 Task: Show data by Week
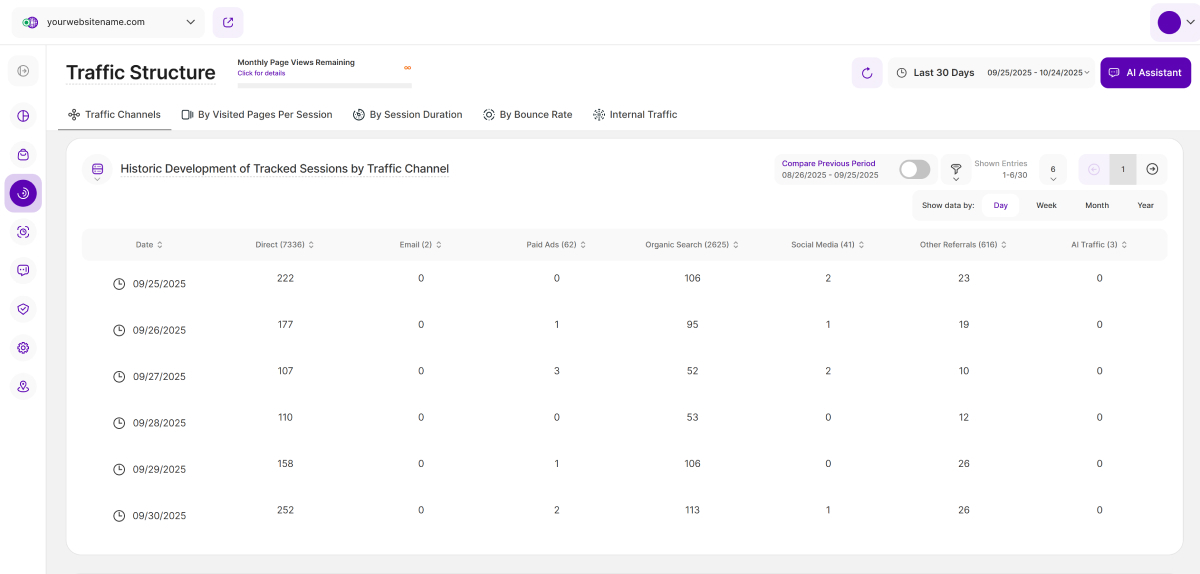1046,205
